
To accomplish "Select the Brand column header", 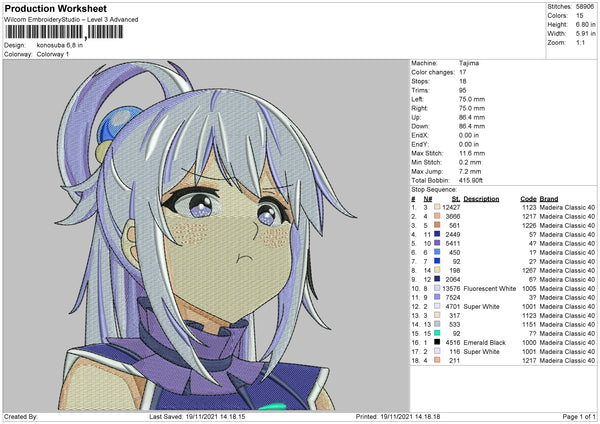I will [549, 199].
